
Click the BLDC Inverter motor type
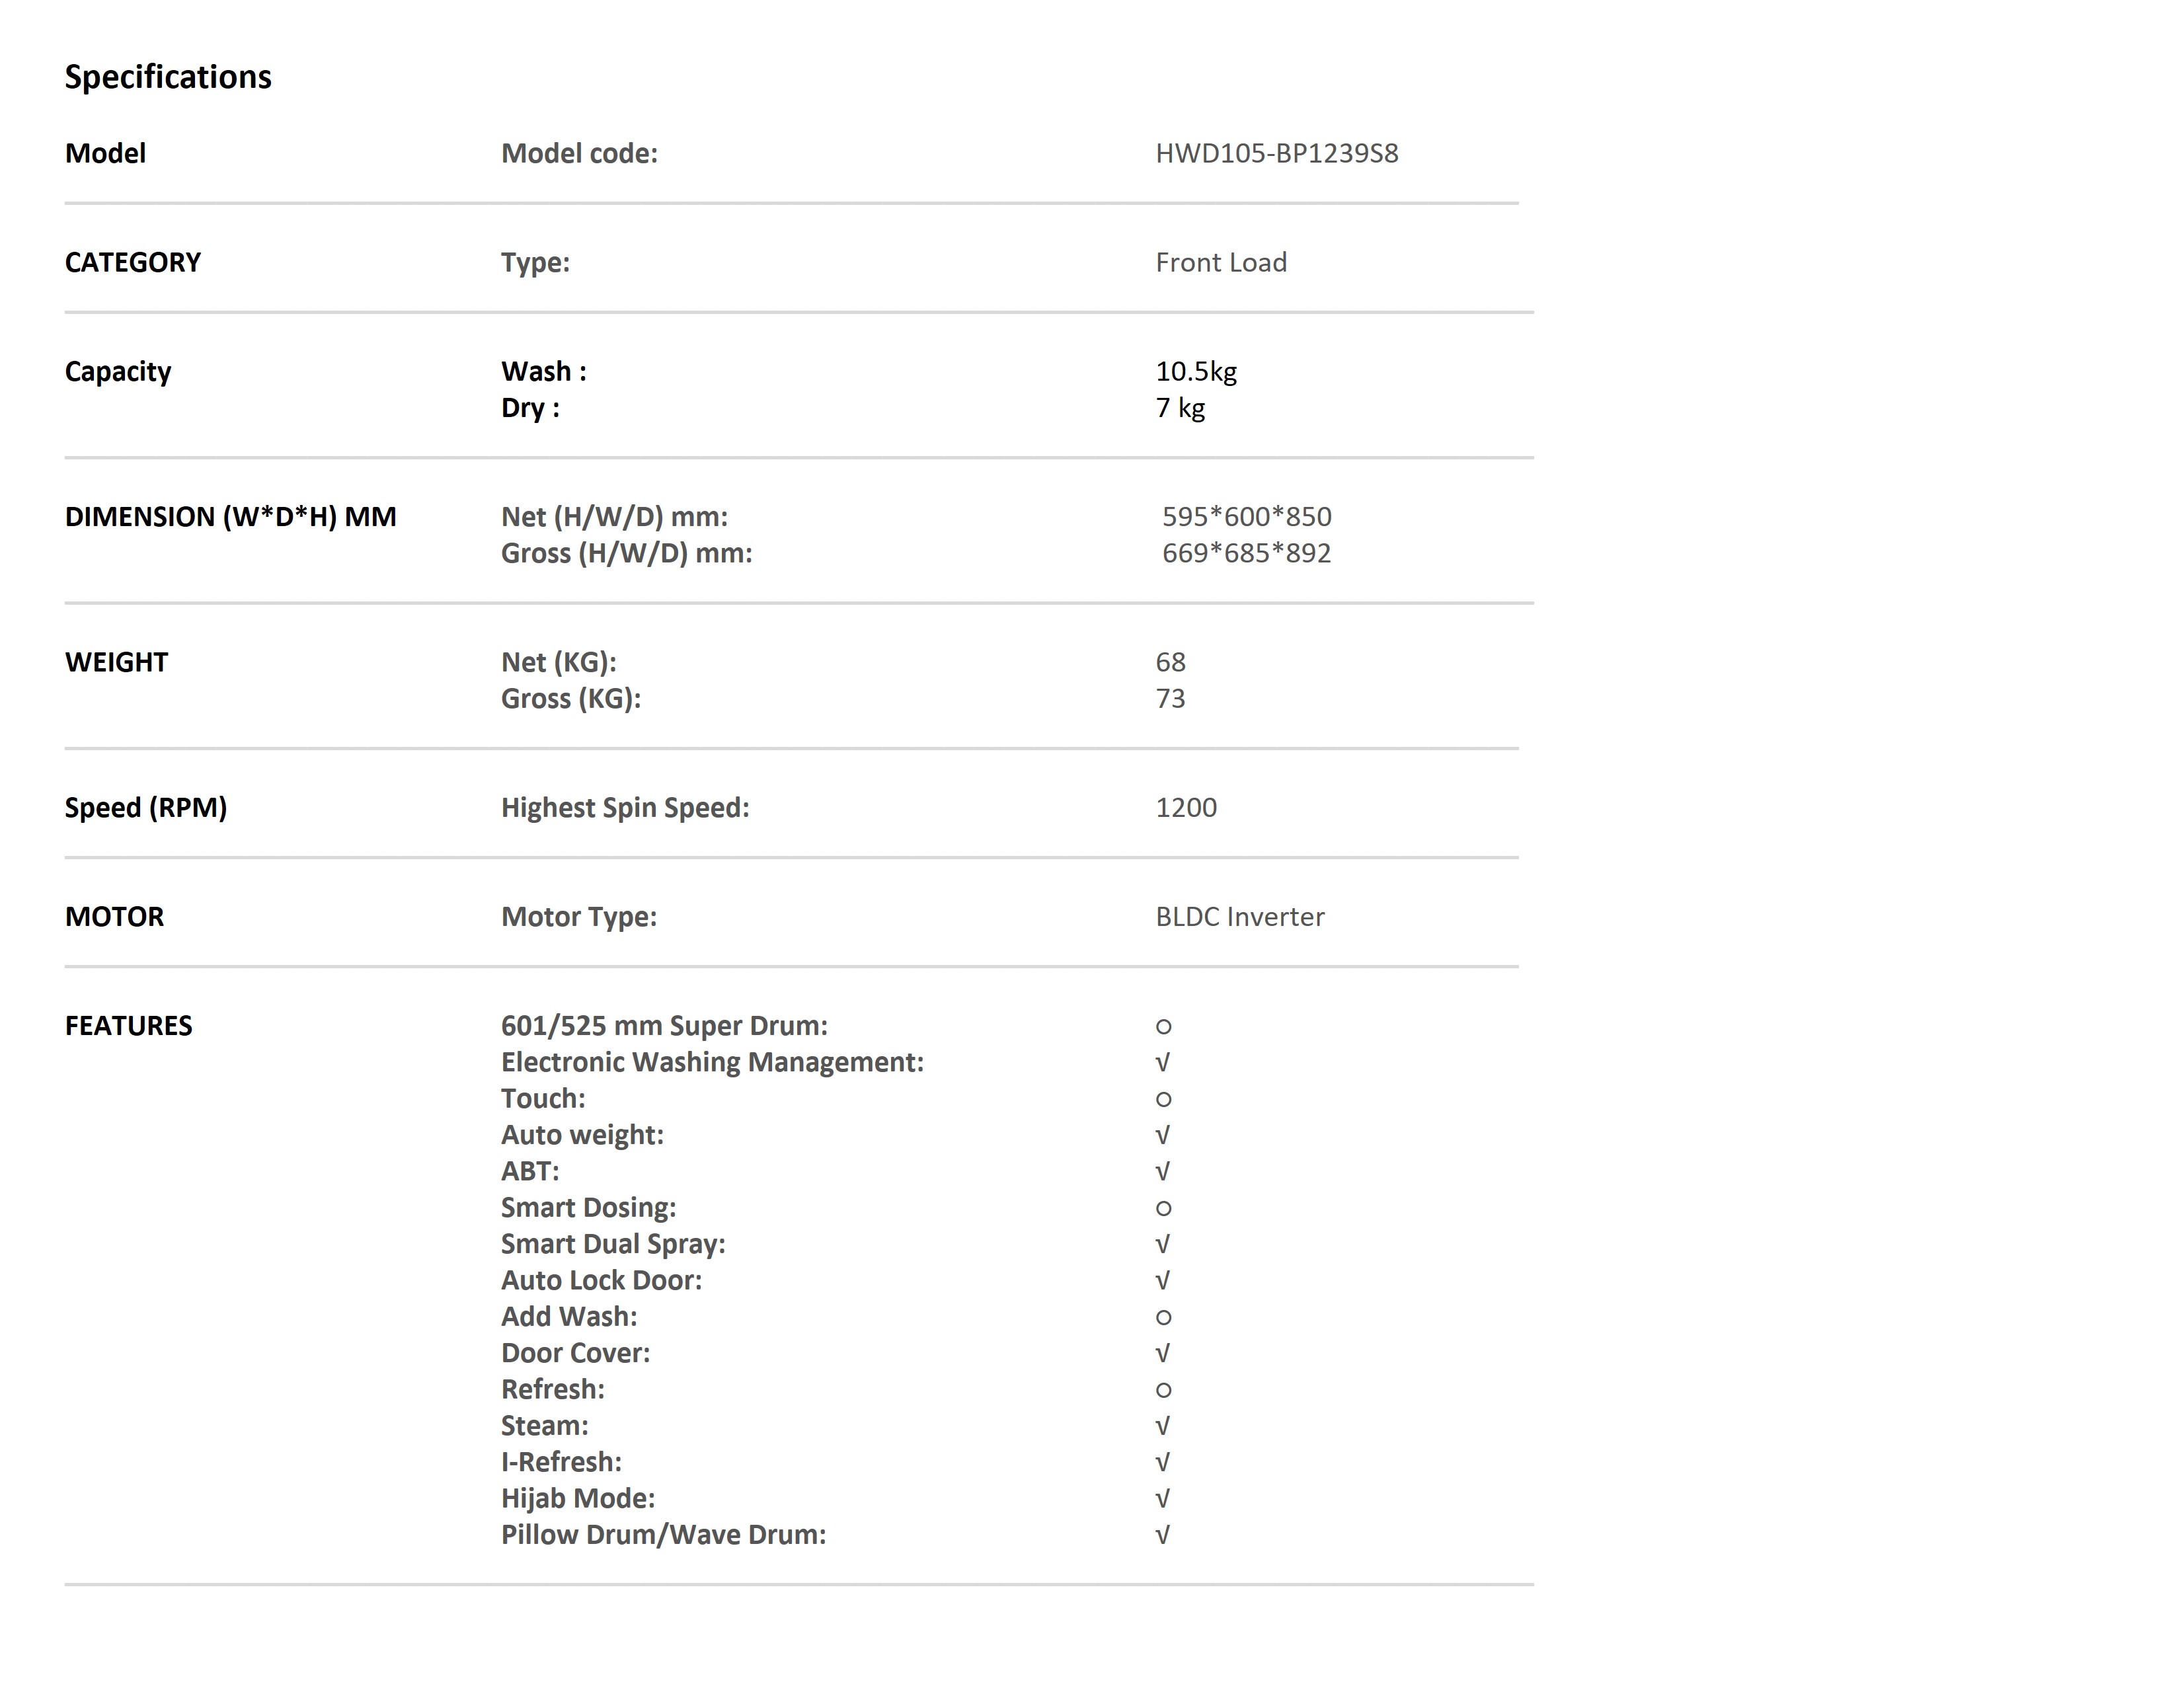tap(1240, 916)
